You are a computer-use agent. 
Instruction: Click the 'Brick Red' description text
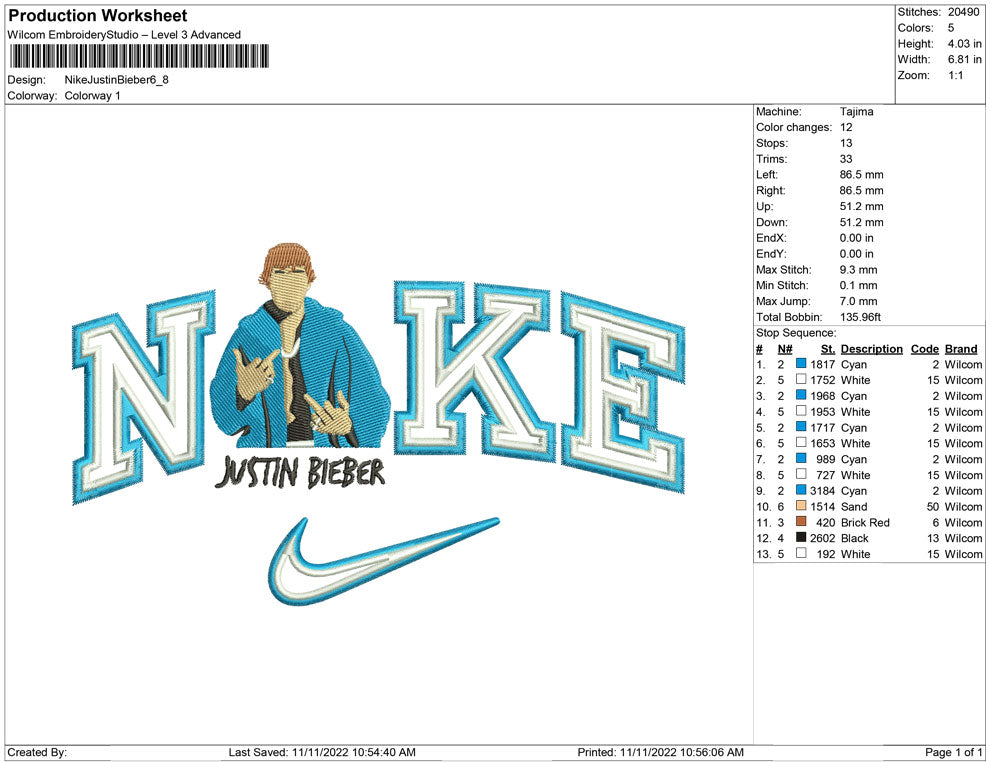865,522
